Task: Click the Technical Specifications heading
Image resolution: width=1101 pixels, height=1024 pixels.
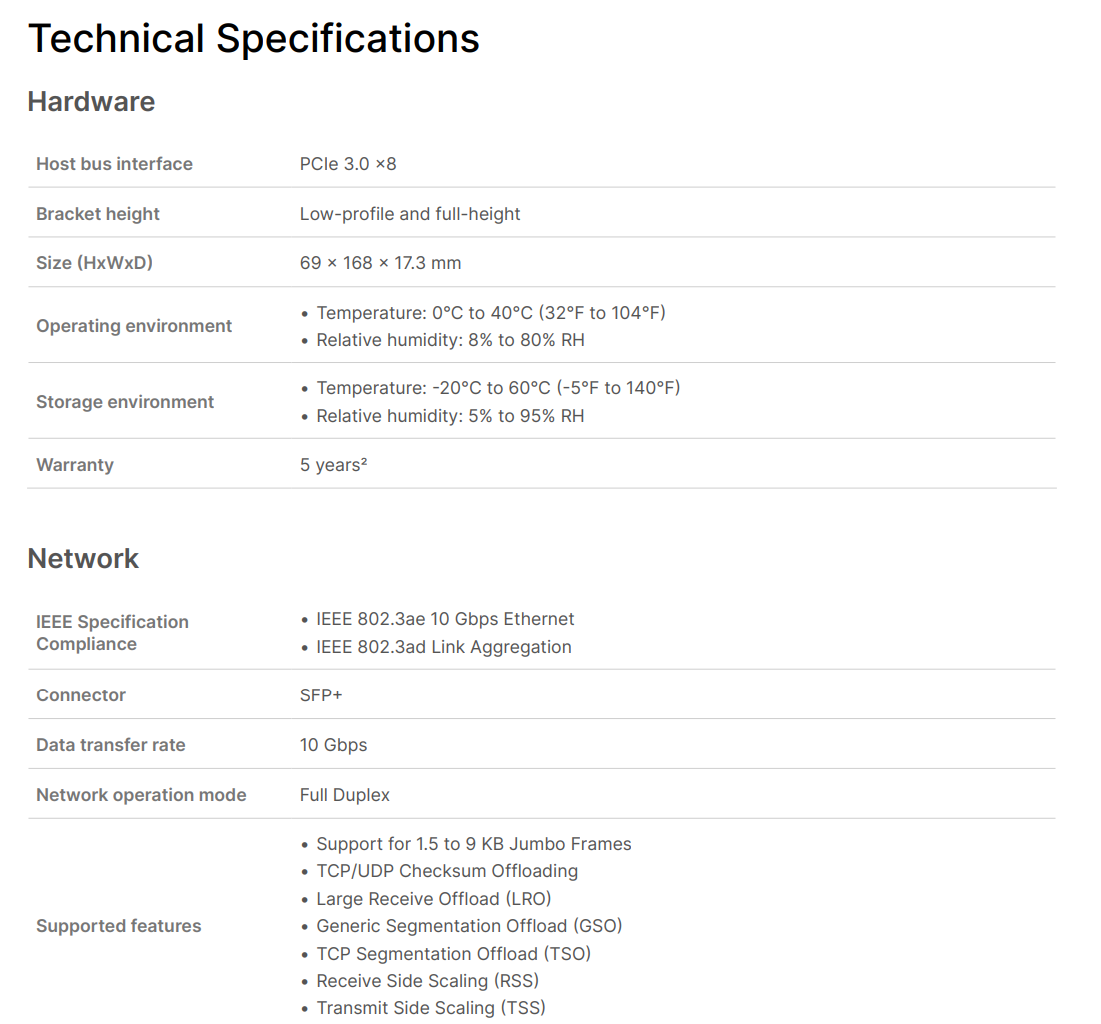Action: click(253, 39)
